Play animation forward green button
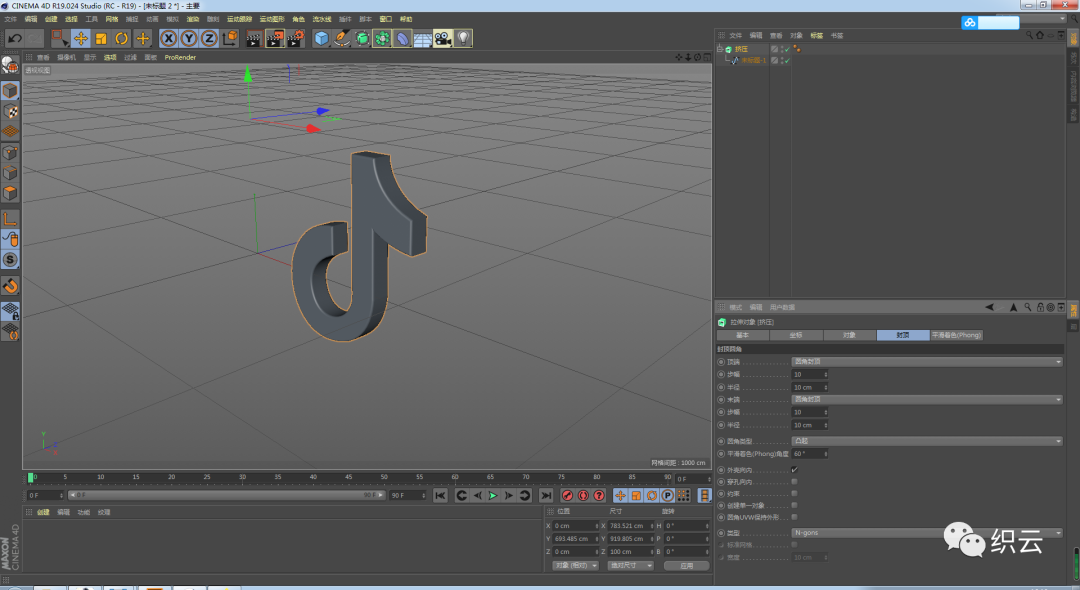Image resolution: width=1080 pixels, height=590 pixels. click(x=493, y=496)
